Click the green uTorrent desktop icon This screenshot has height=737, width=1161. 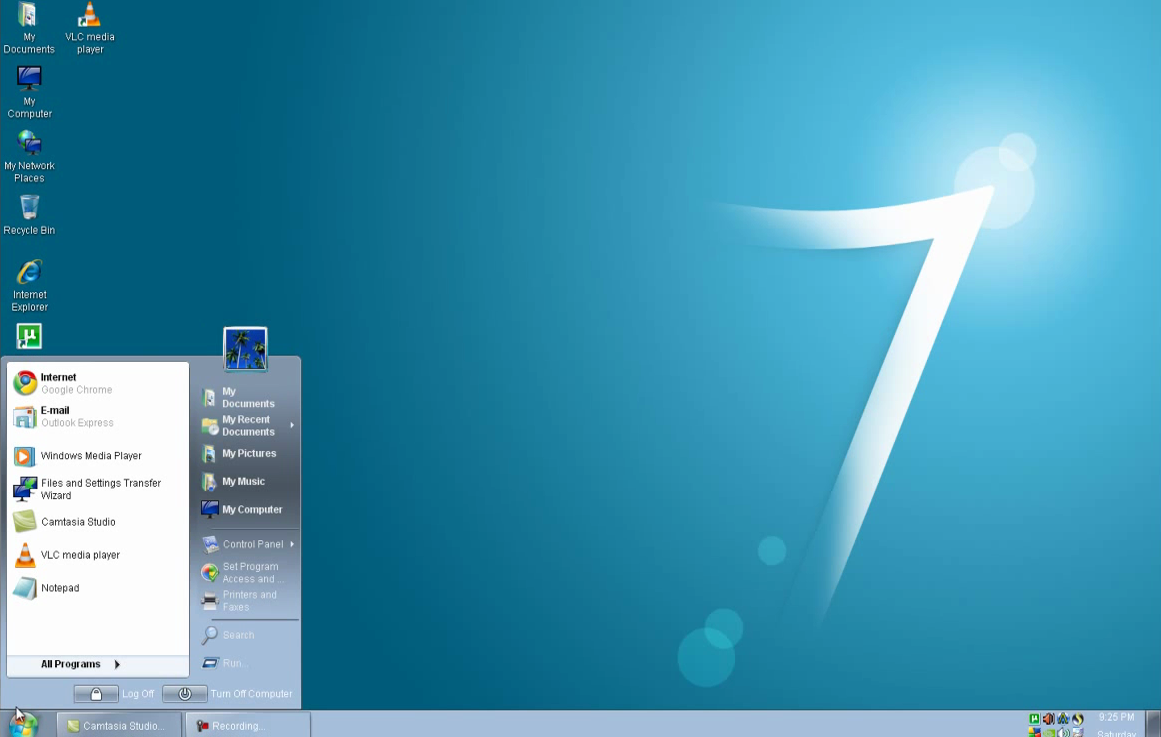click(x=29, y=336)
